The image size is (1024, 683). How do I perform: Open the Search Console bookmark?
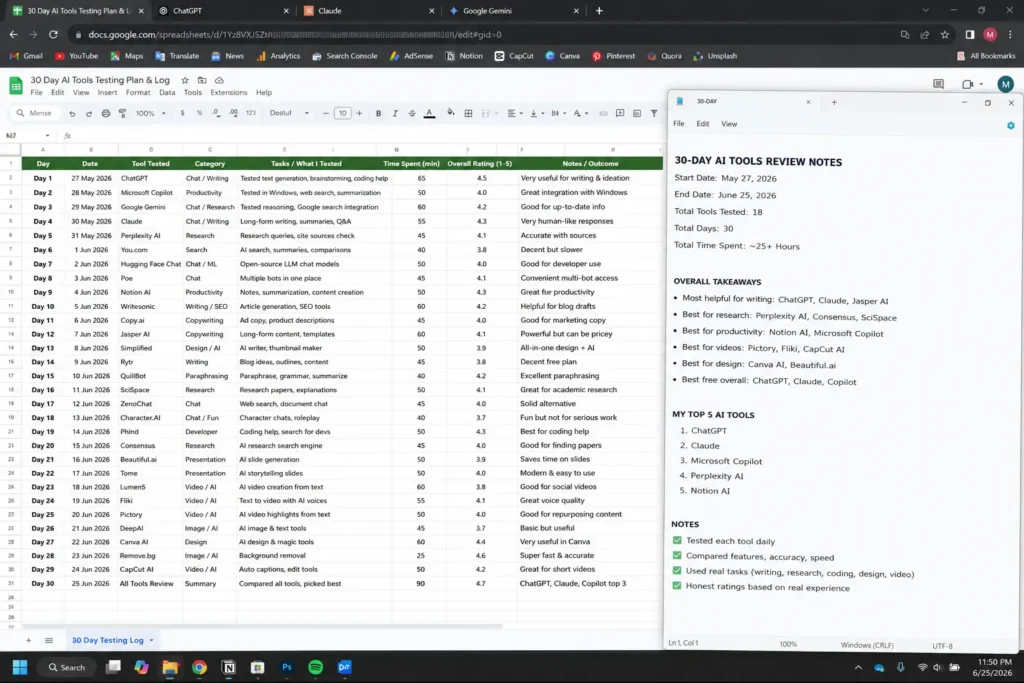345,56
